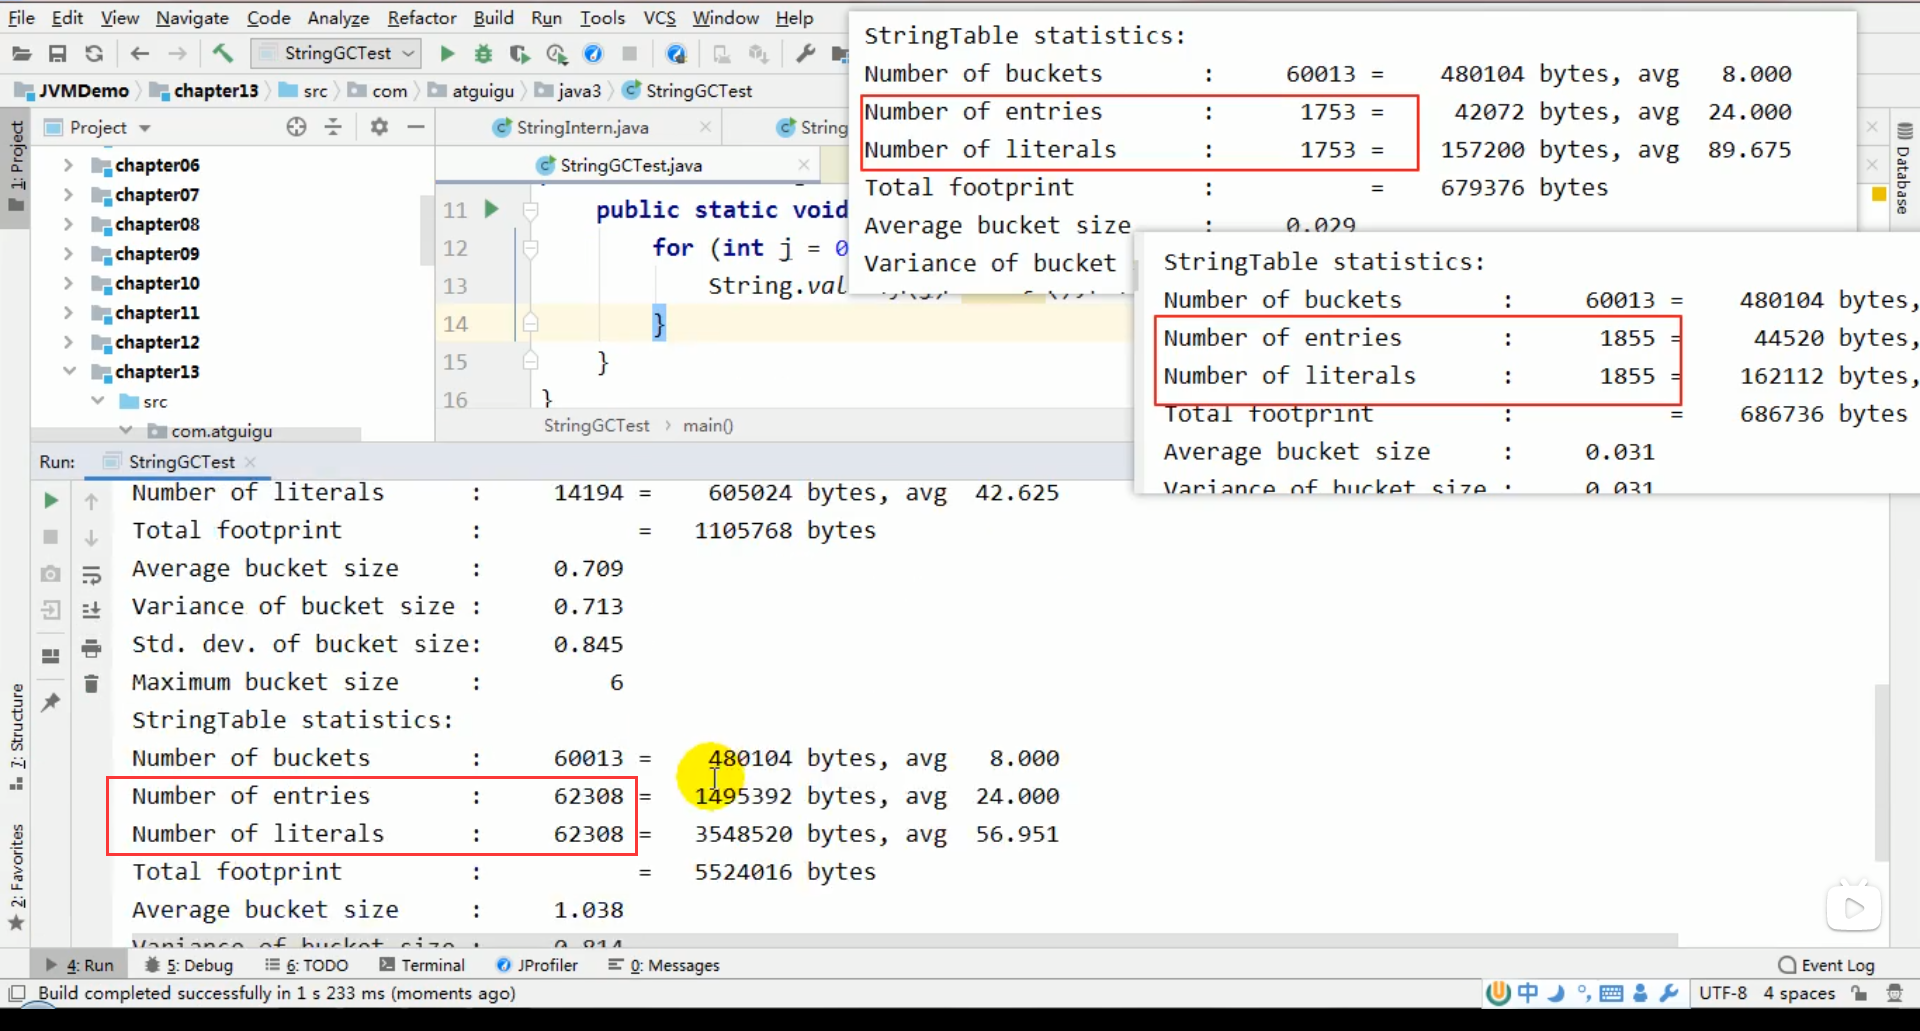Select the StringGCTest.java editor tab
Image resolution: width=1920 pixels, height=1031 pixels.
pos(630,165)
